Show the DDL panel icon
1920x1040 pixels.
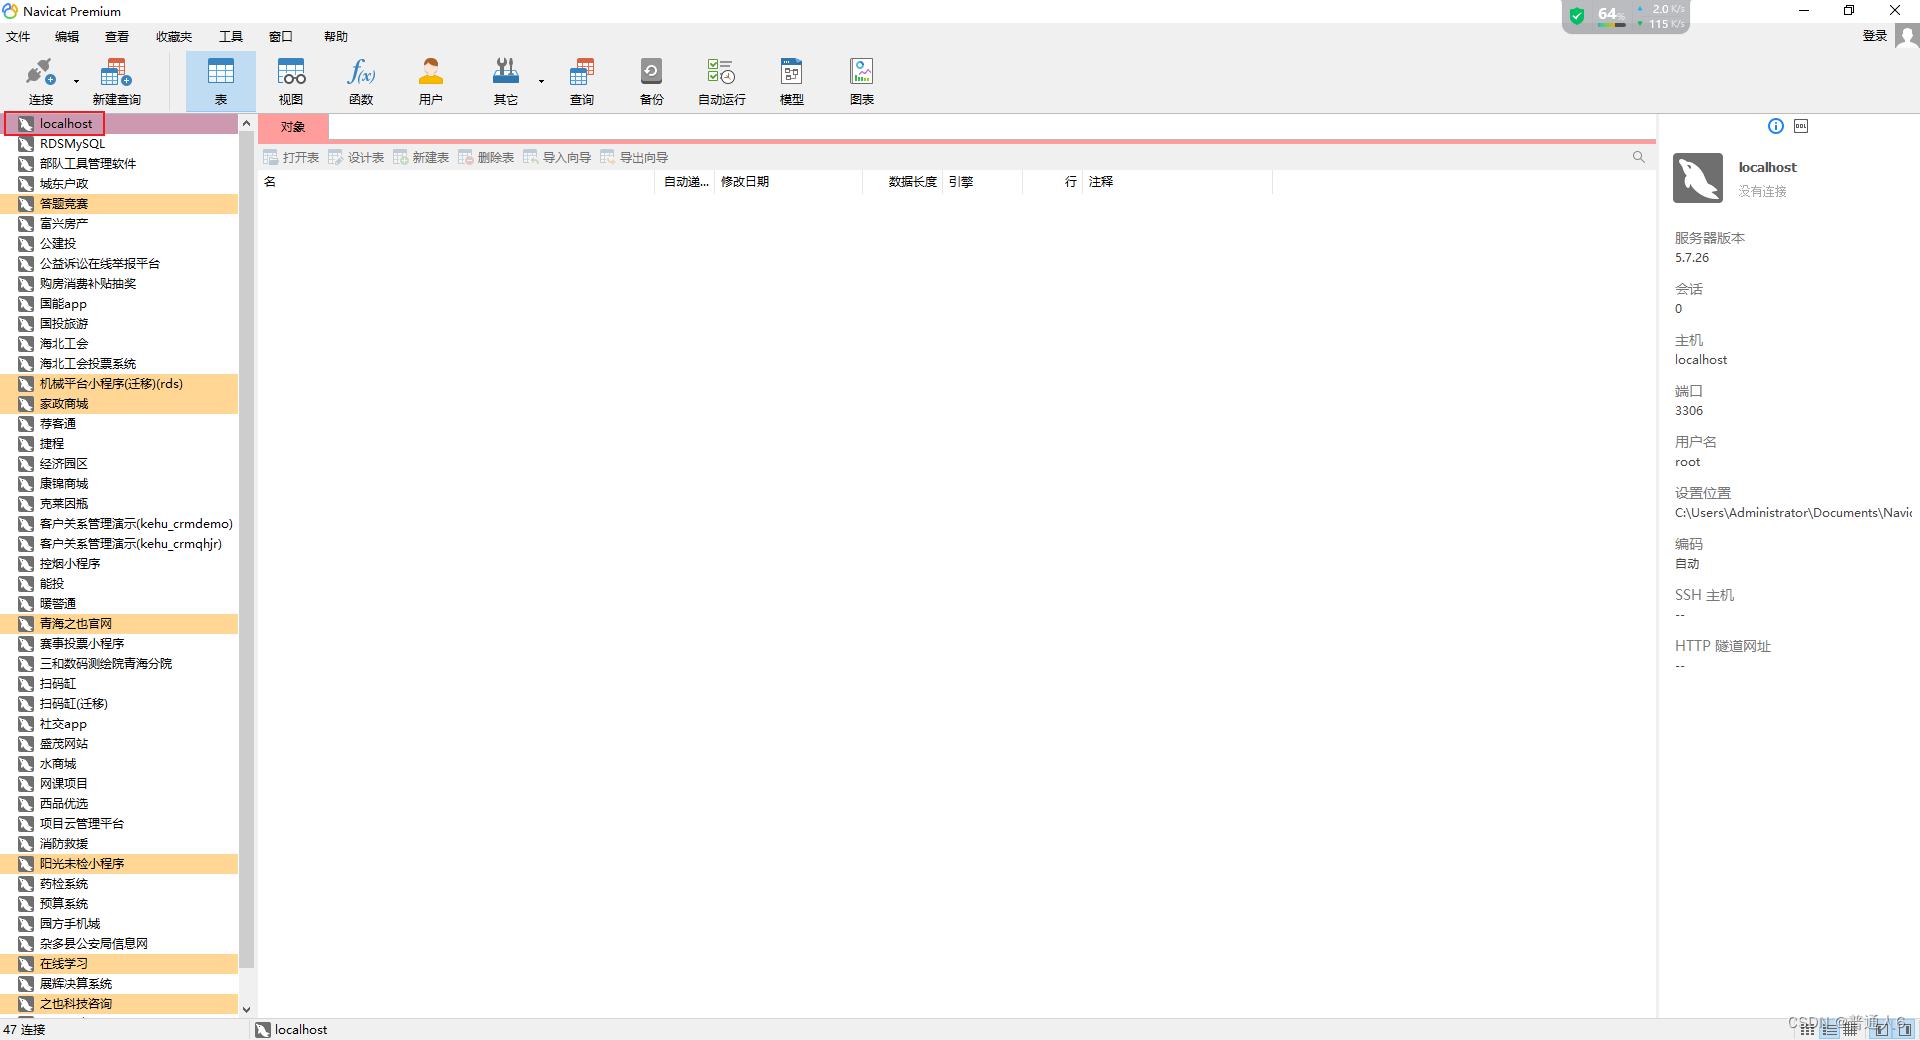tap(1801, 126)
